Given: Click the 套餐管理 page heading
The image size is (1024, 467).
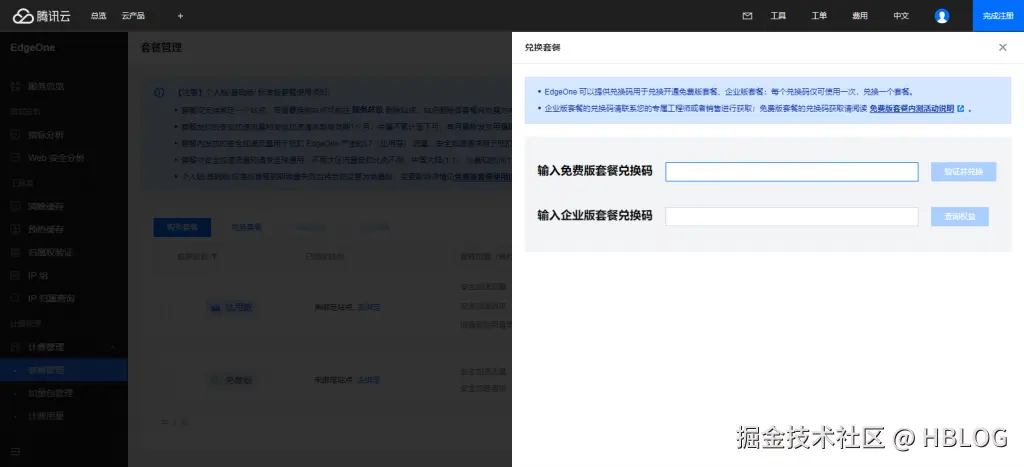Looking at the screenshot, I should [161, 47].
